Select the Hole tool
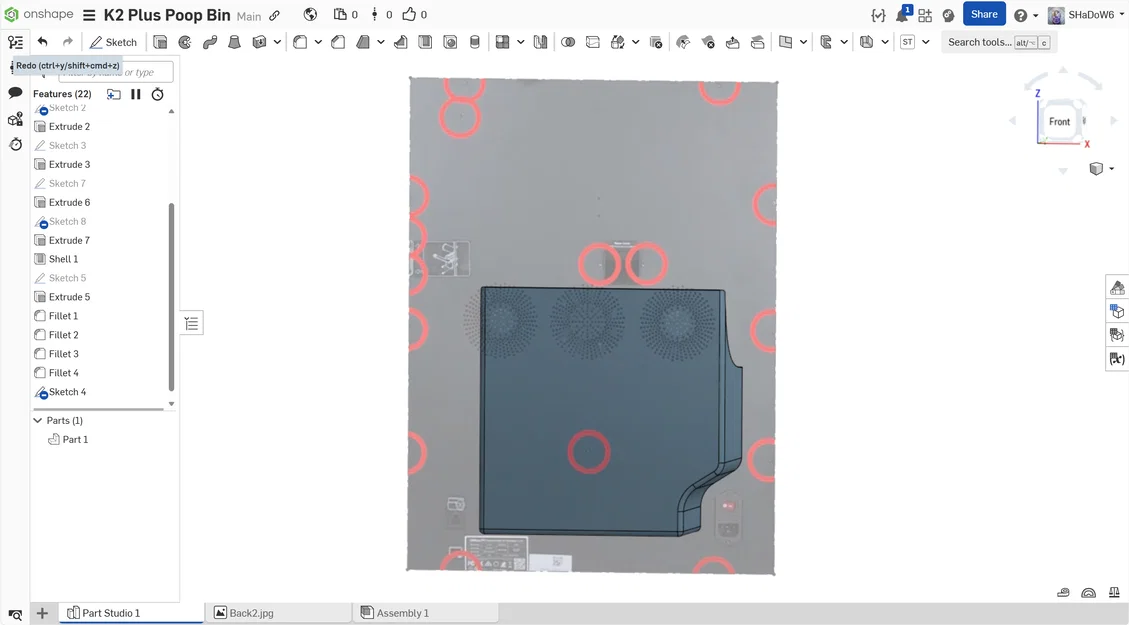The height and width of the screenshot is (625, 1129). pos(450,42)
